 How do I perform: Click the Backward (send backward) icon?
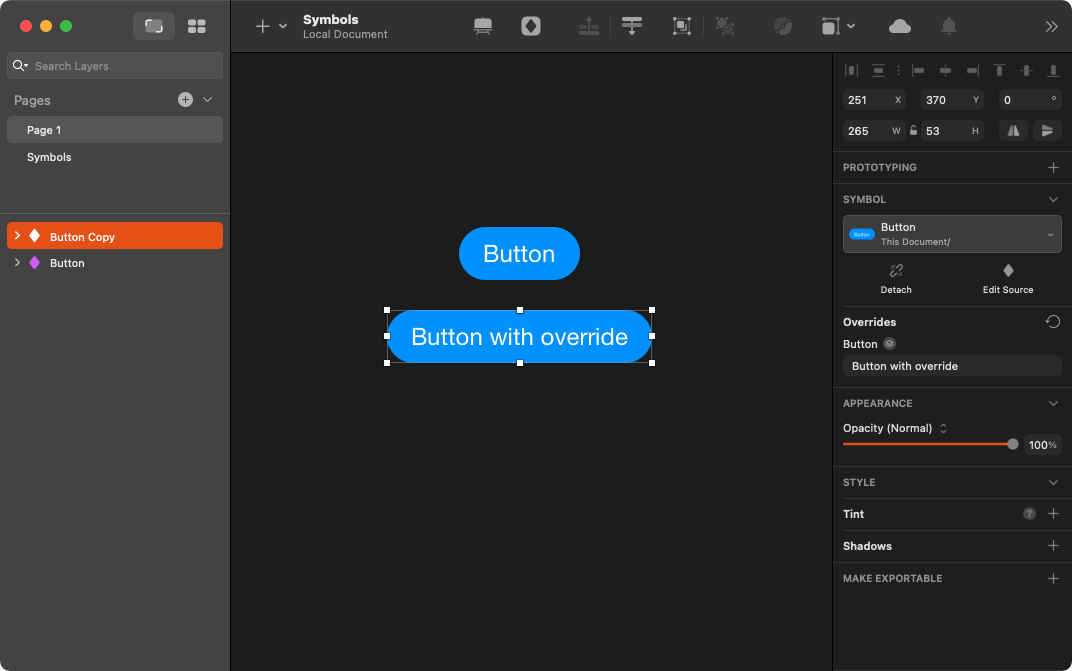[632, 26]
